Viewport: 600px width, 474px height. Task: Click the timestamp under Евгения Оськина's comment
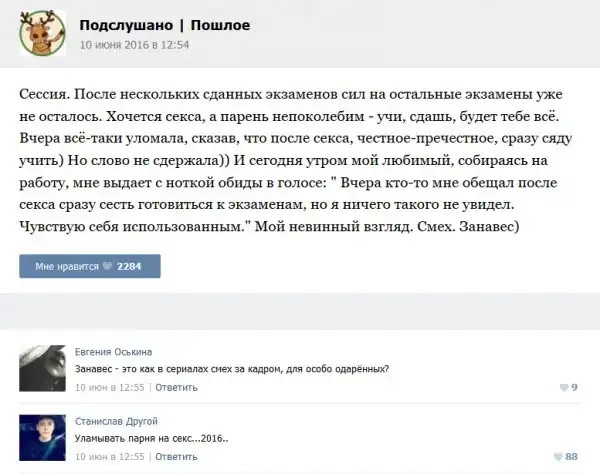pos(110,387)
